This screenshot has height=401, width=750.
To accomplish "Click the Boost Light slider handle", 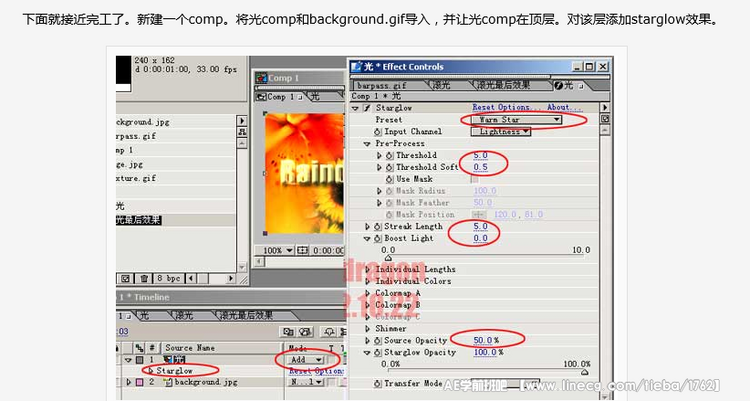I will [x=388, y=258].
